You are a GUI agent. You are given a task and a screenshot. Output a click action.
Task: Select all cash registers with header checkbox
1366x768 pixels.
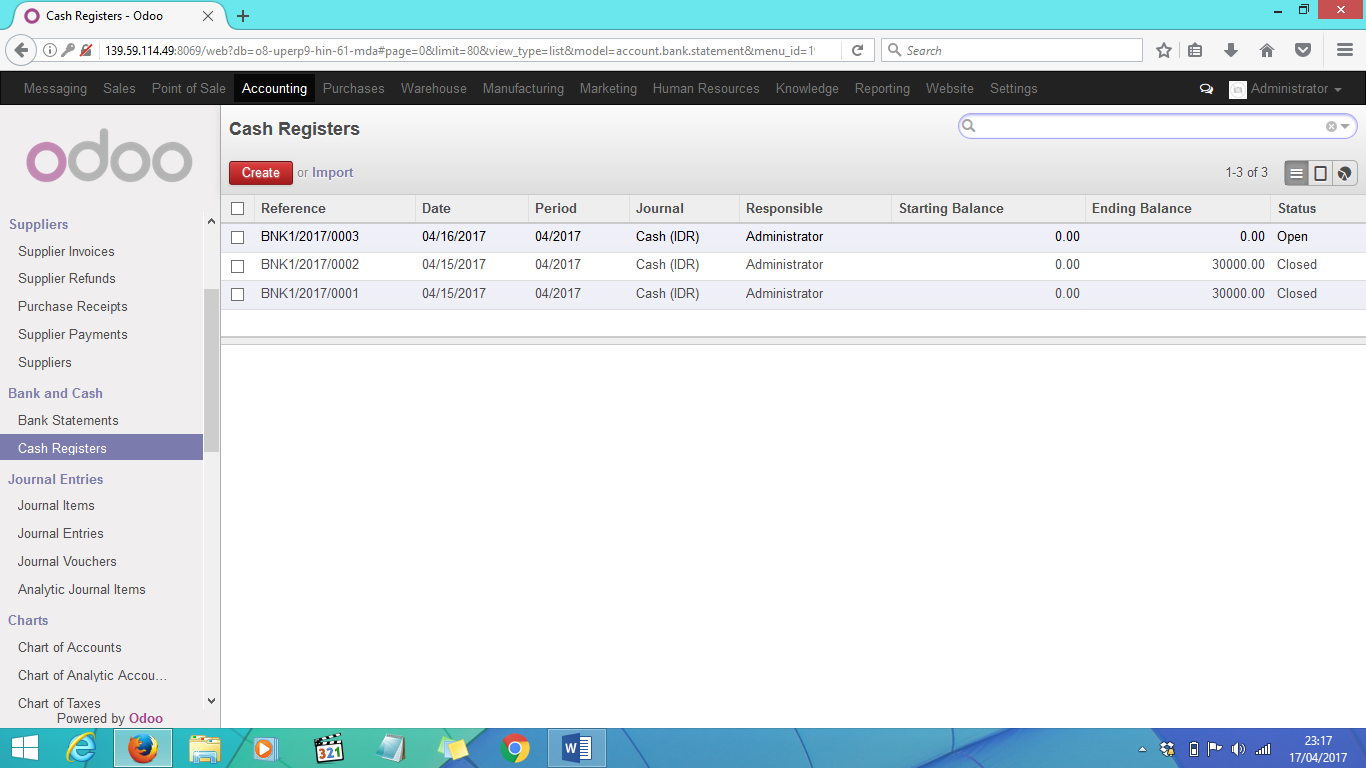point(237,209)
